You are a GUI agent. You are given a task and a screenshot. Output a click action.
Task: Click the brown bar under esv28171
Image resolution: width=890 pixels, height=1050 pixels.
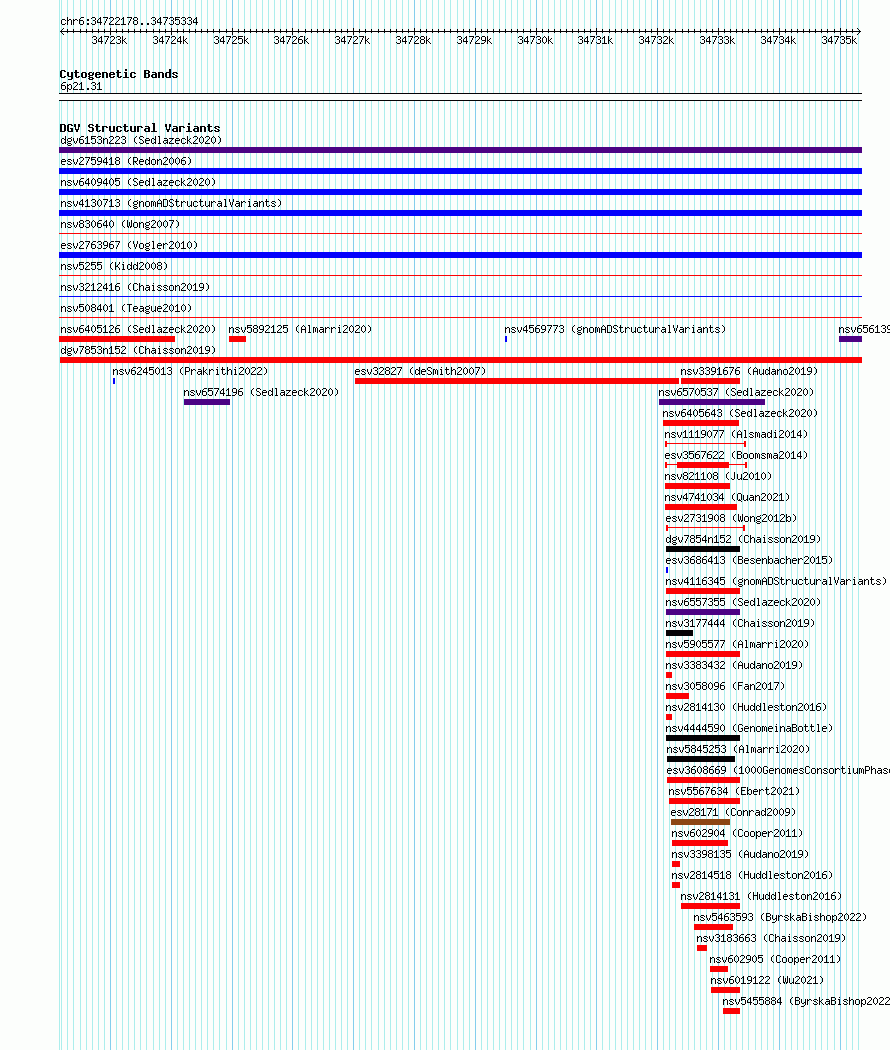[700, 822]
